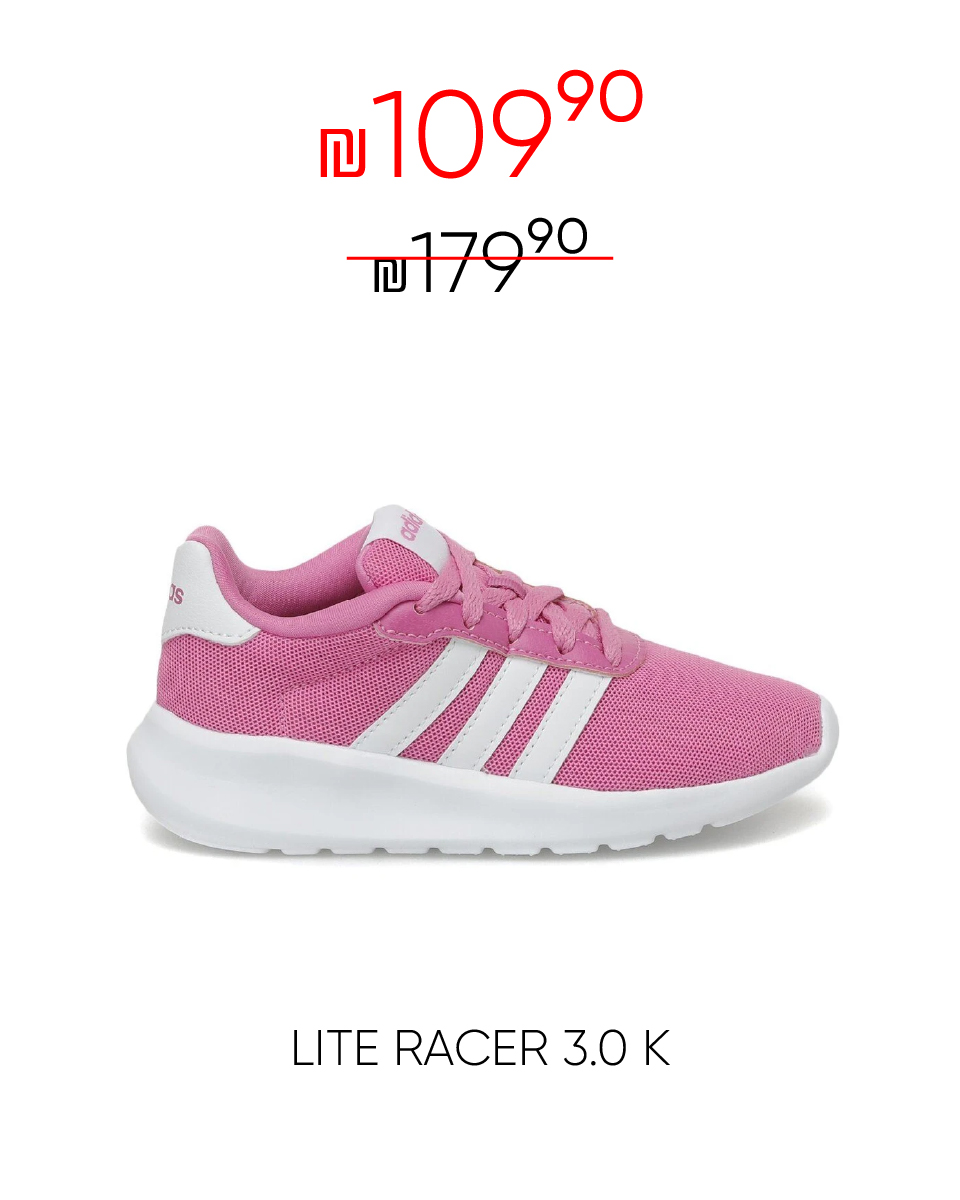Screen dimensions: 960x1200
Task: Open the LITE RACER 3.0 K product title
Action: pos(480,1050)
